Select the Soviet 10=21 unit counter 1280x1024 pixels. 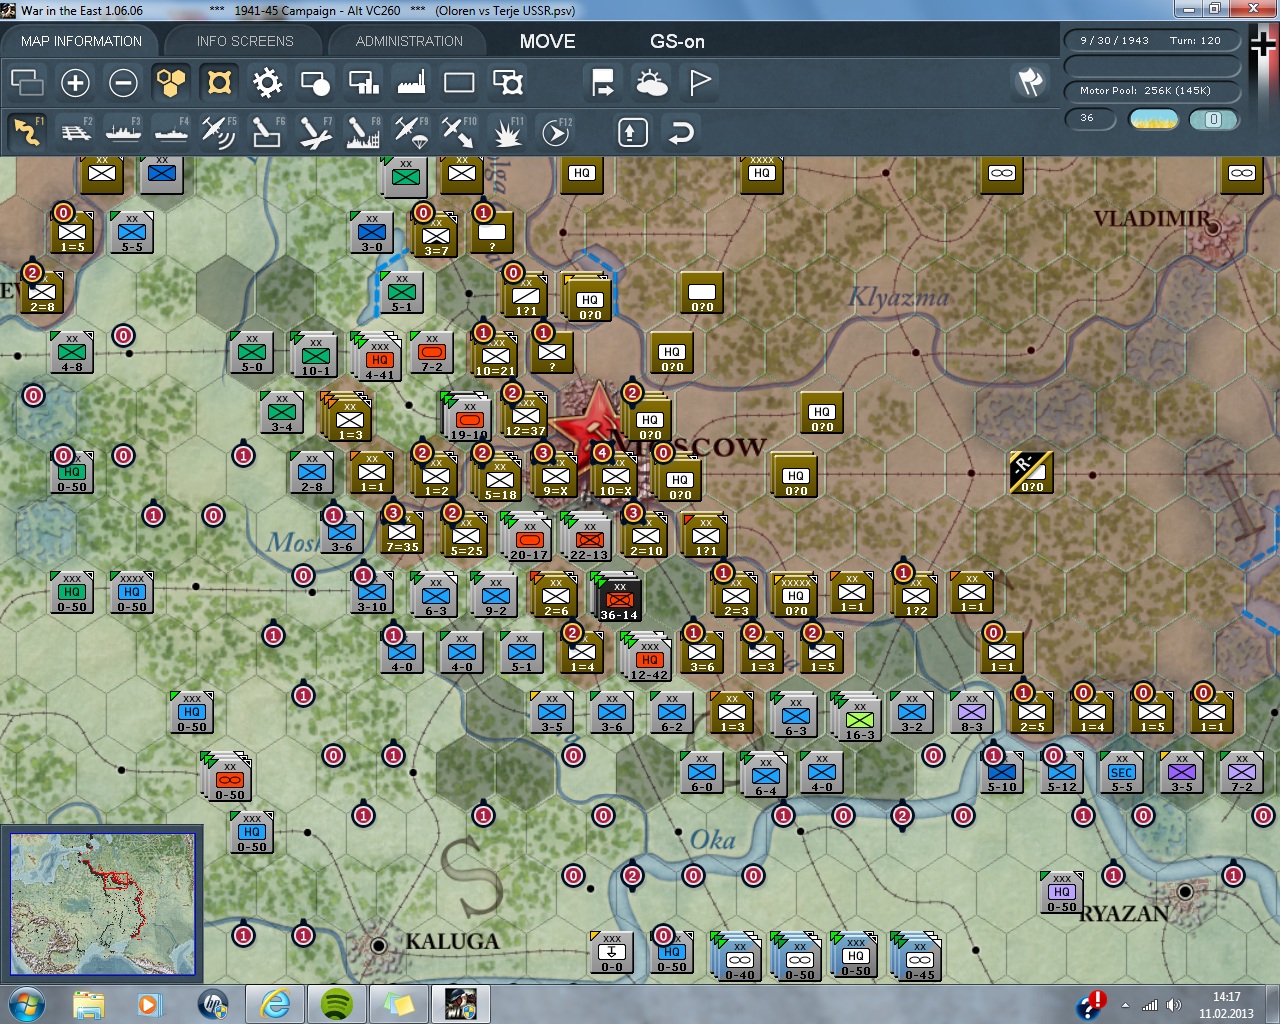(495, 355)
